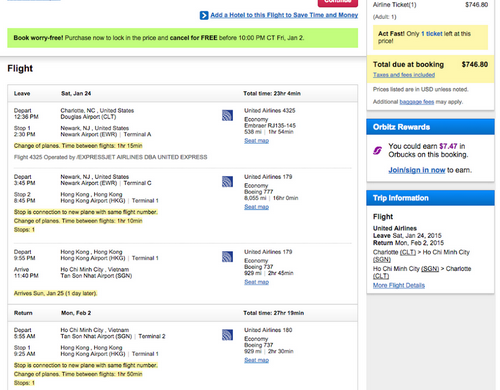
Task: Click the purple Orbitz Rewards swirl icon
Action: [377, 151]
